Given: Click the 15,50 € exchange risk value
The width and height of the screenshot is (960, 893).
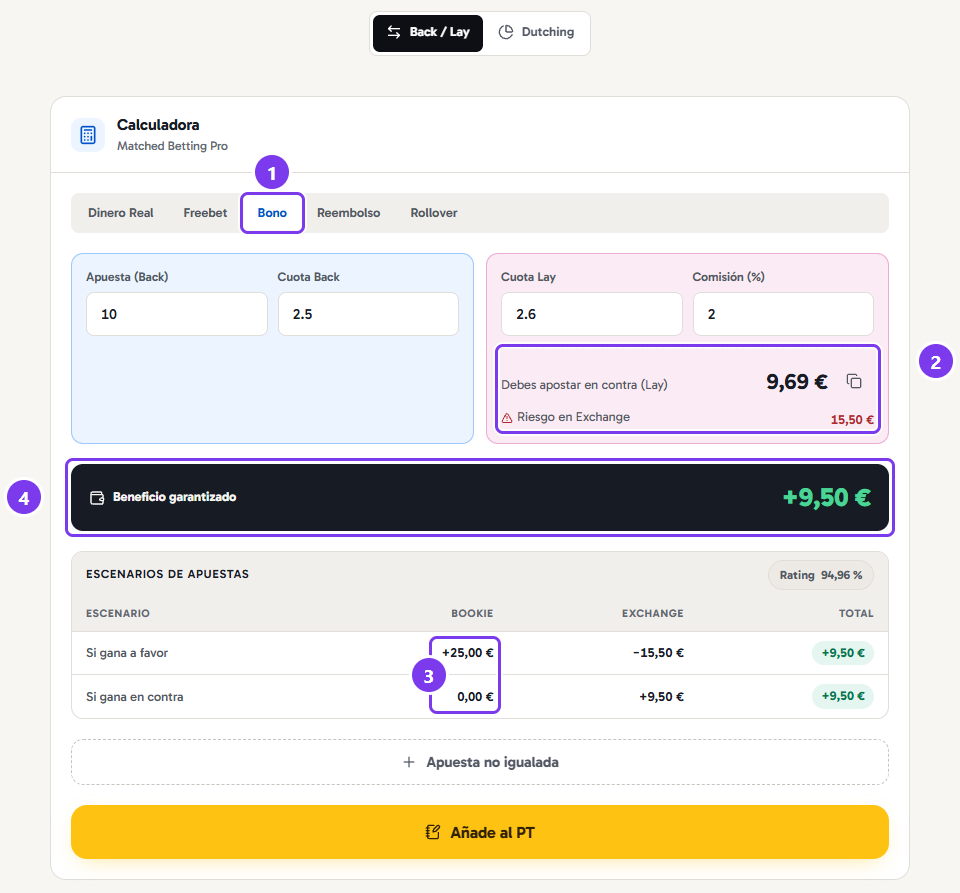Looking at the screenshot, I should (852, 420).
